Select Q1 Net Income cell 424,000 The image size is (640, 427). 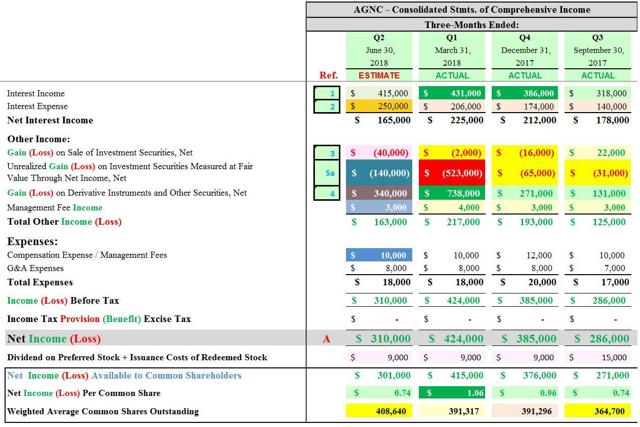point(452,338)
